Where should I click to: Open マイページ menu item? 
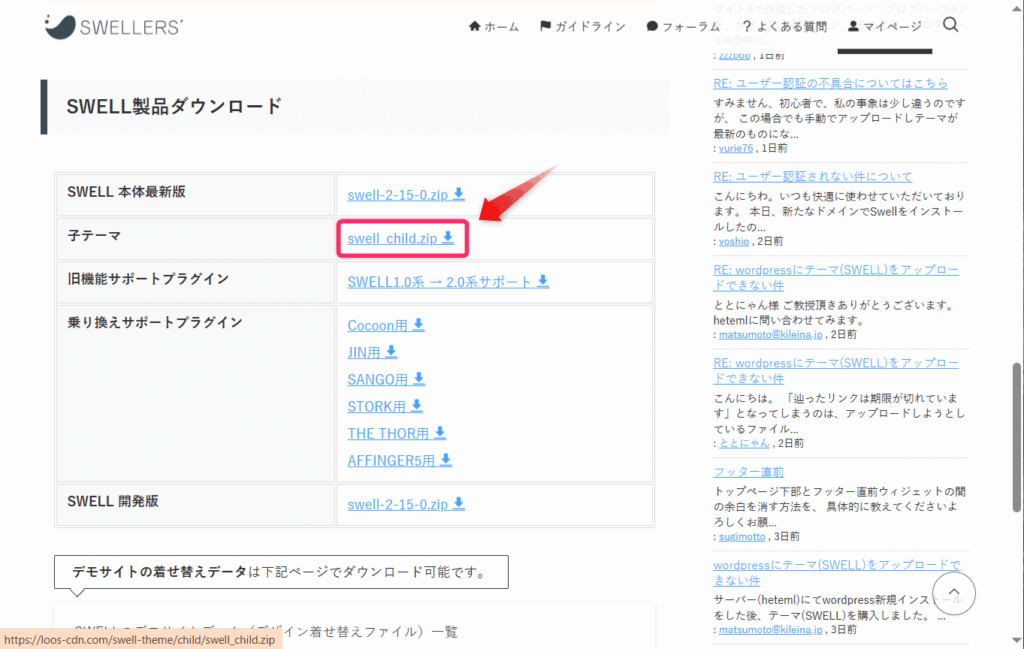pos(885,27)
